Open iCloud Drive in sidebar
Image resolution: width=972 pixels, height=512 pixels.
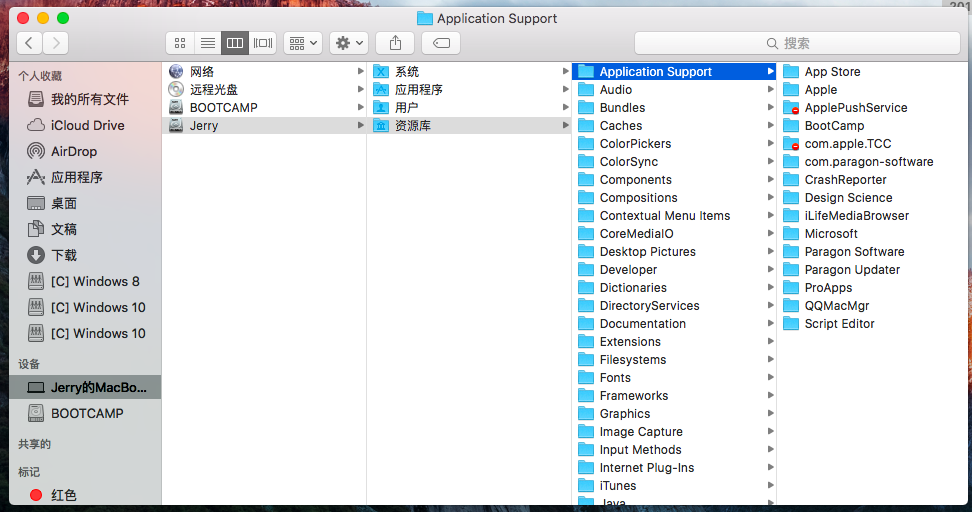(87, 125)
